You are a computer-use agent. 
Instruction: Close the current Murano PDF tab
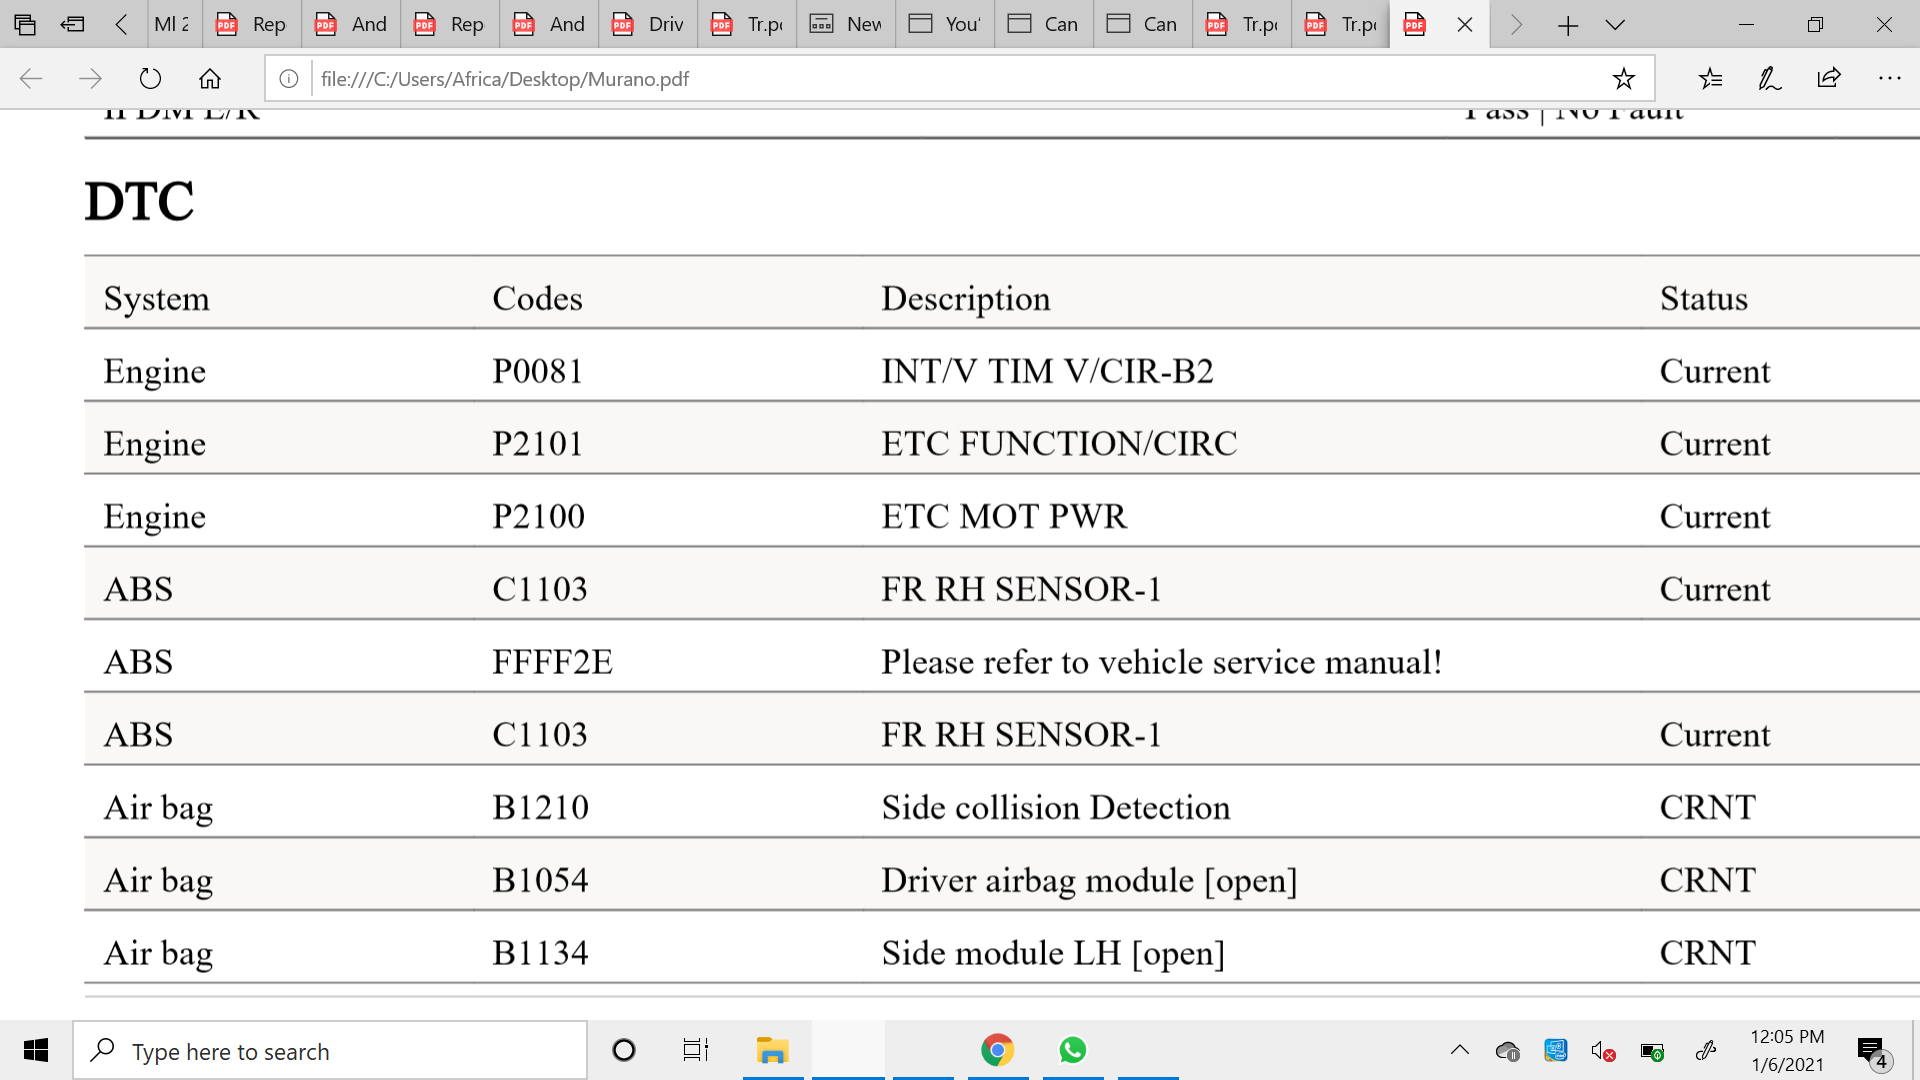(x=1465, y=24)
